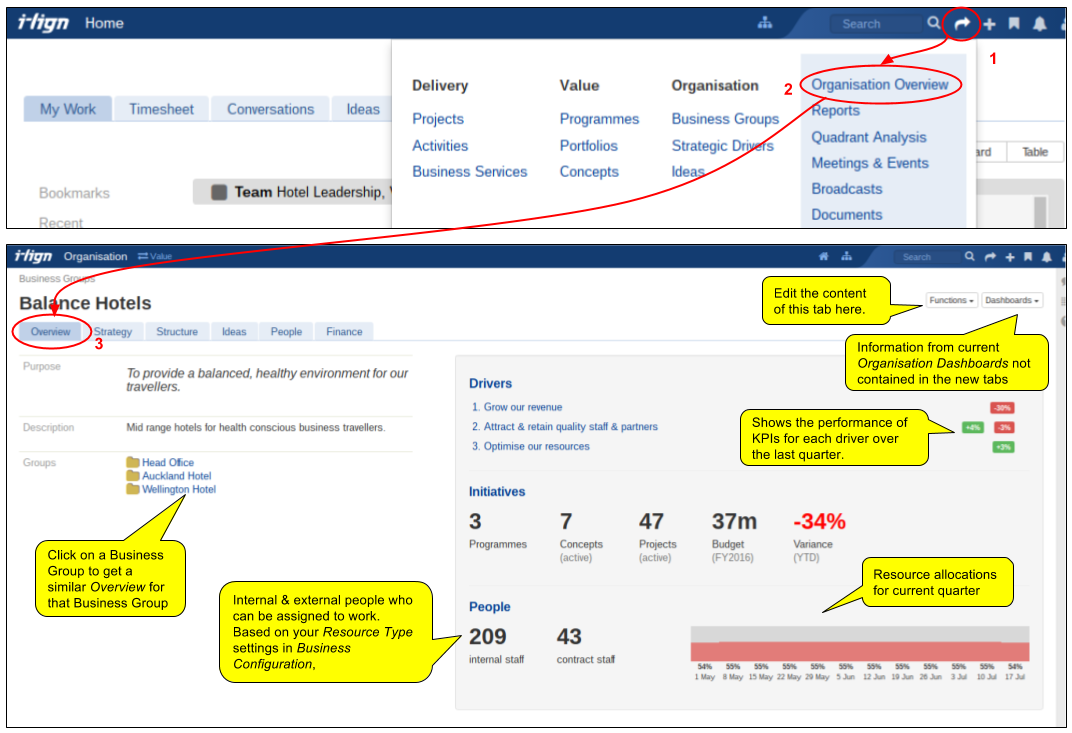Choose Strategic Drivers in the menu
Screen dimensions: 1072x733
(x=723, y=146)
